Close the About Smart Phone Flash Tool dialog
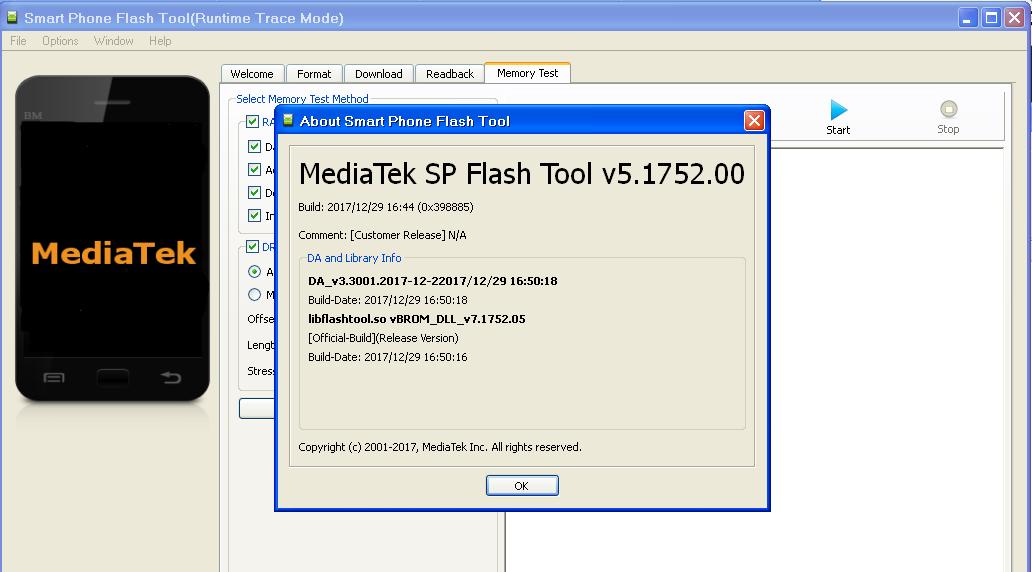The image size is (1032, 572). click(x=754, y=121)
